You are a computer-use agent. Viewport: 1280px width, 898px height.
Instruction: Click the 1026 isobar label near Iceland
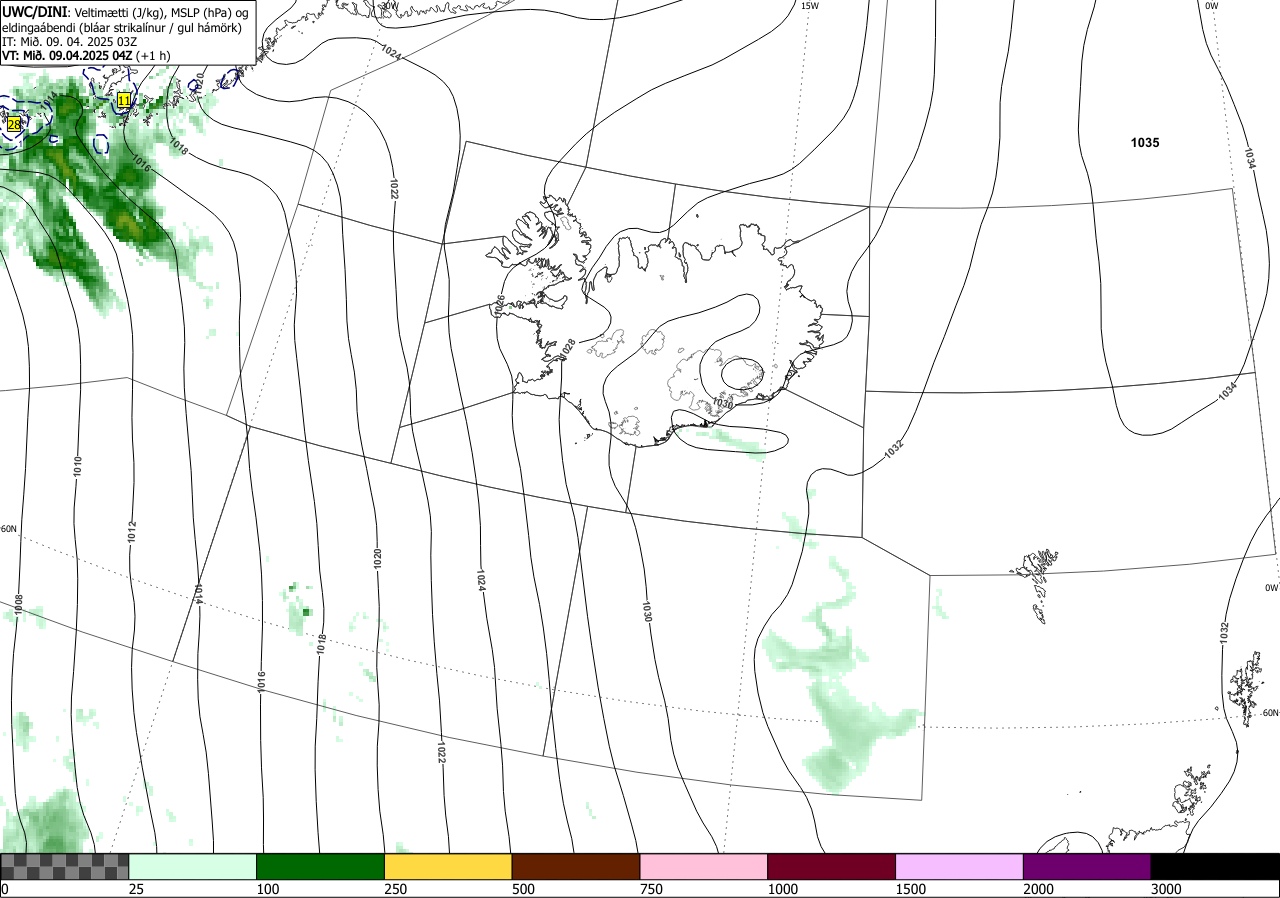point(500,306)
